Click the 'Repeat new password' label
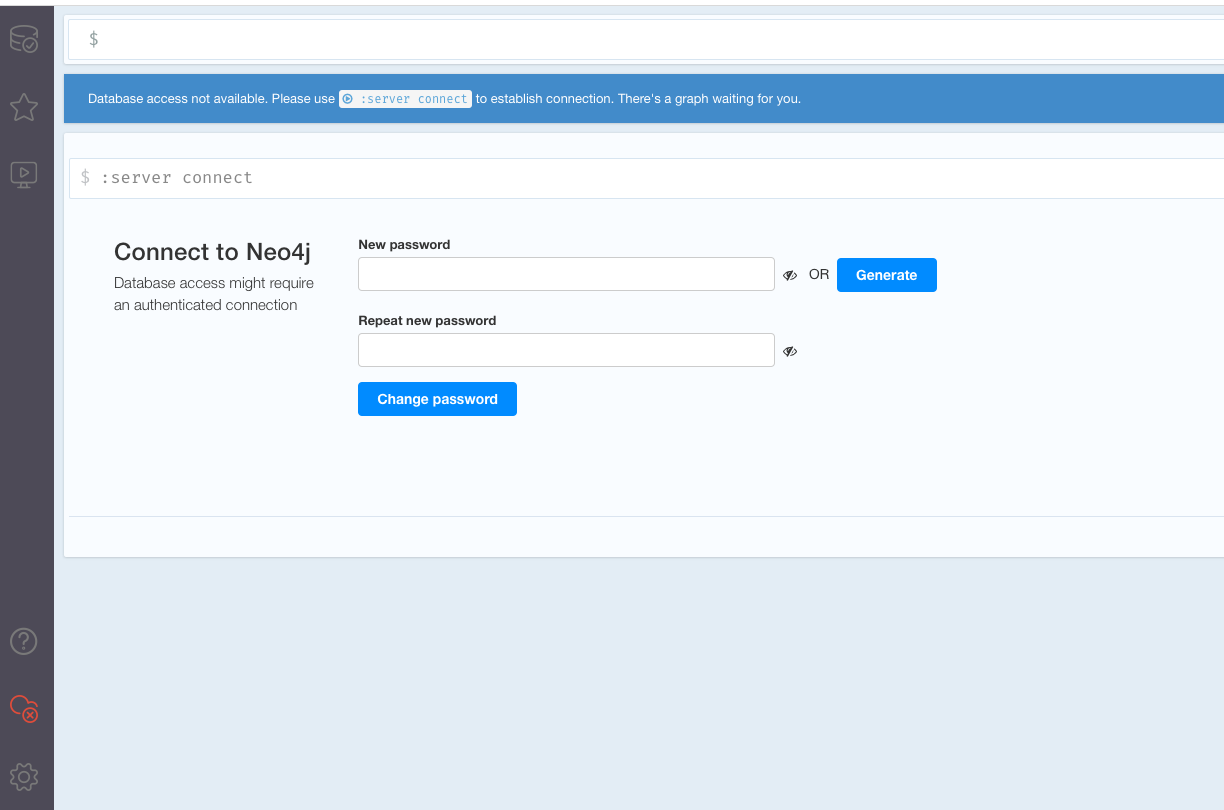 (427, 320)
